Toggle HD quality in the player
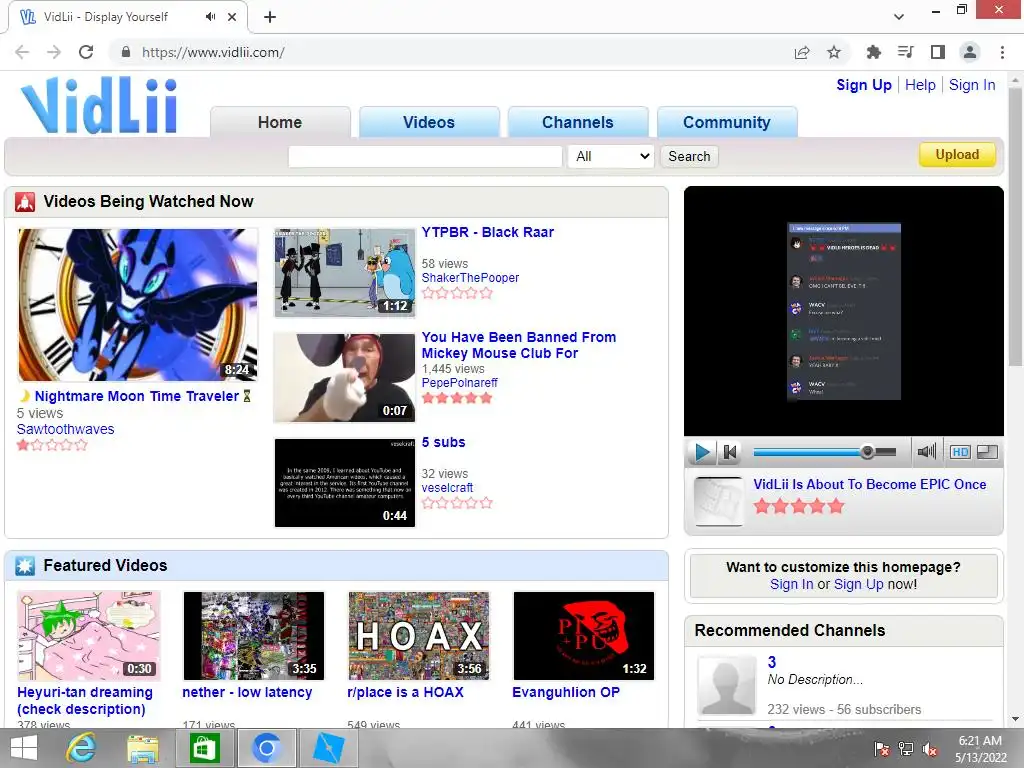Screen dimensions: 1024x768 (x=960, y=452)
